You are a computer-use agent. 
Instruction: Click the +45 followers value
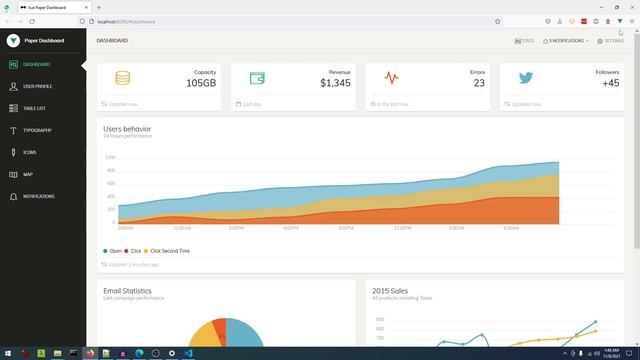(x=611, y=83)
